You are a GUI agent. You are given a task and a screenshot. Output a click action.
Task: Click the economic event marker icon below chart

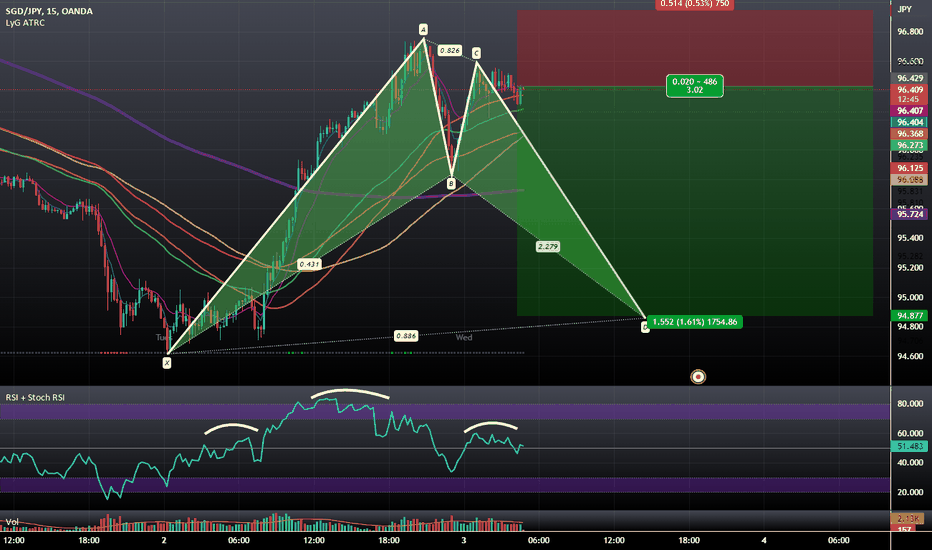click(x=698, y=376)
